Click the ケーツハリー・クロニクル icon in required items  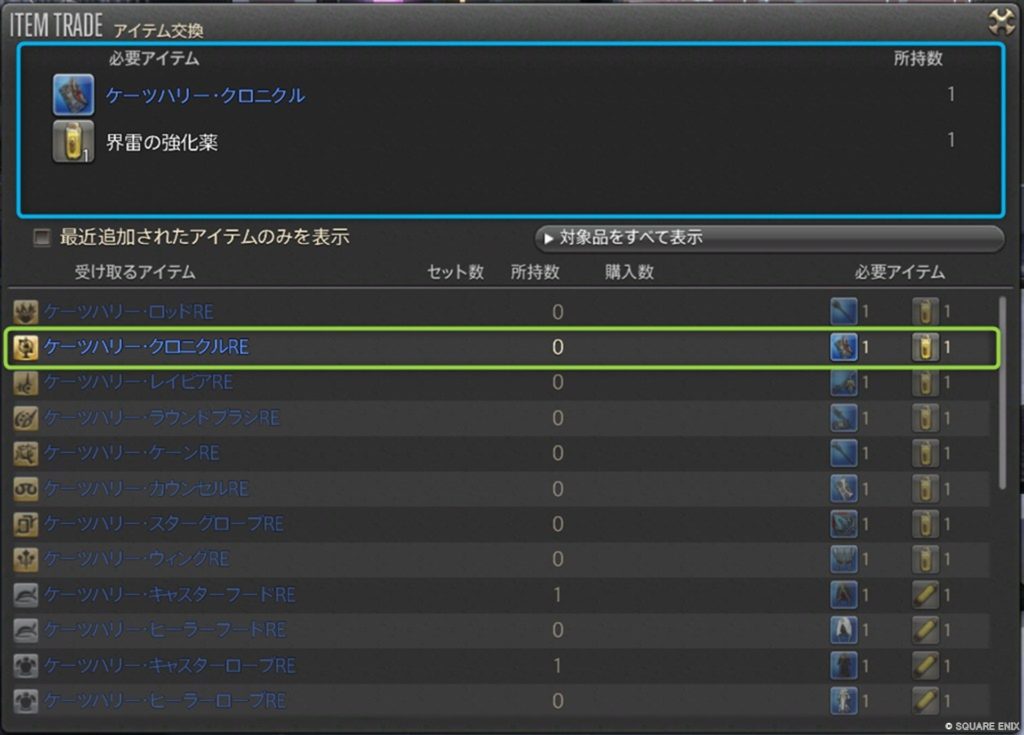point(73,95)
